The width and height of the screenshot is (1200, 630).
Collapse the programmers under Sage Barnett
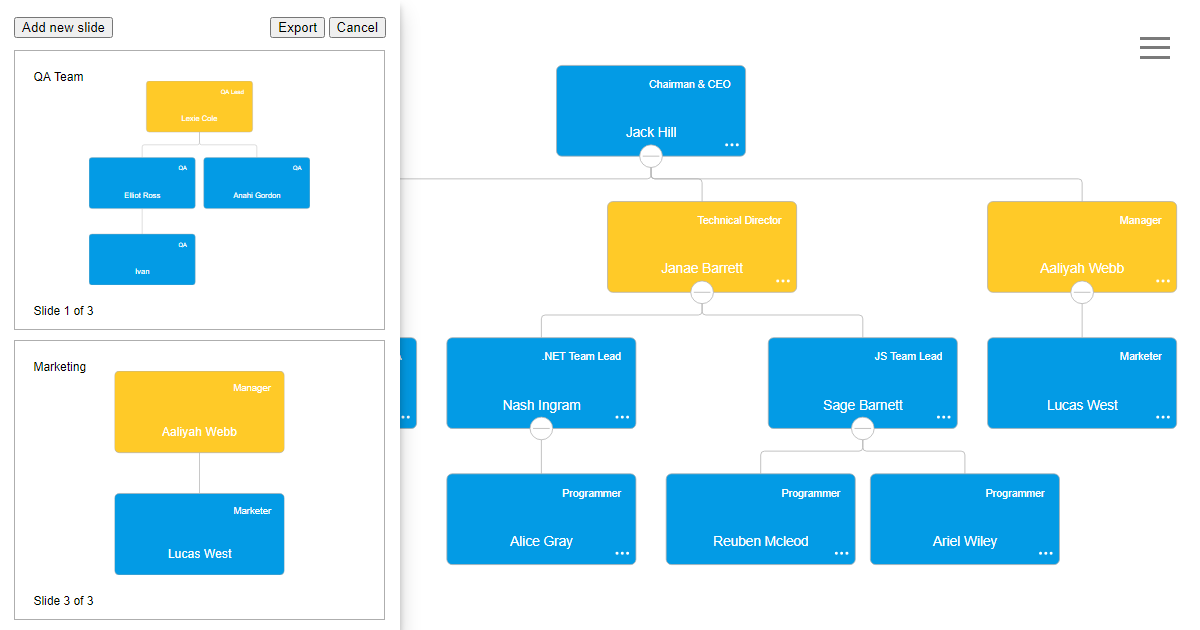click(x=862, y=428)
